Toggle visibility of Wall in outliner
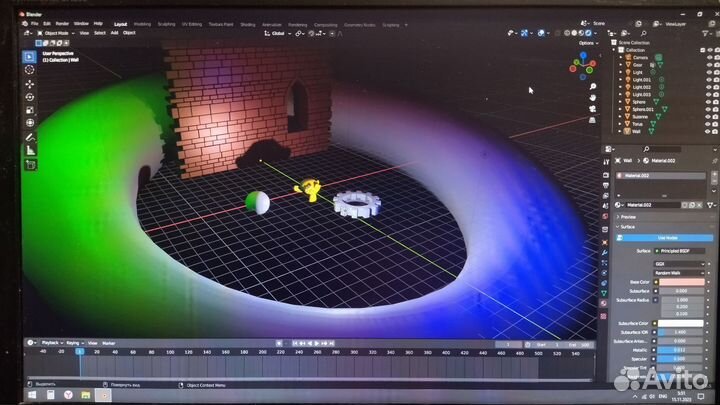 [x=708, y=131]
